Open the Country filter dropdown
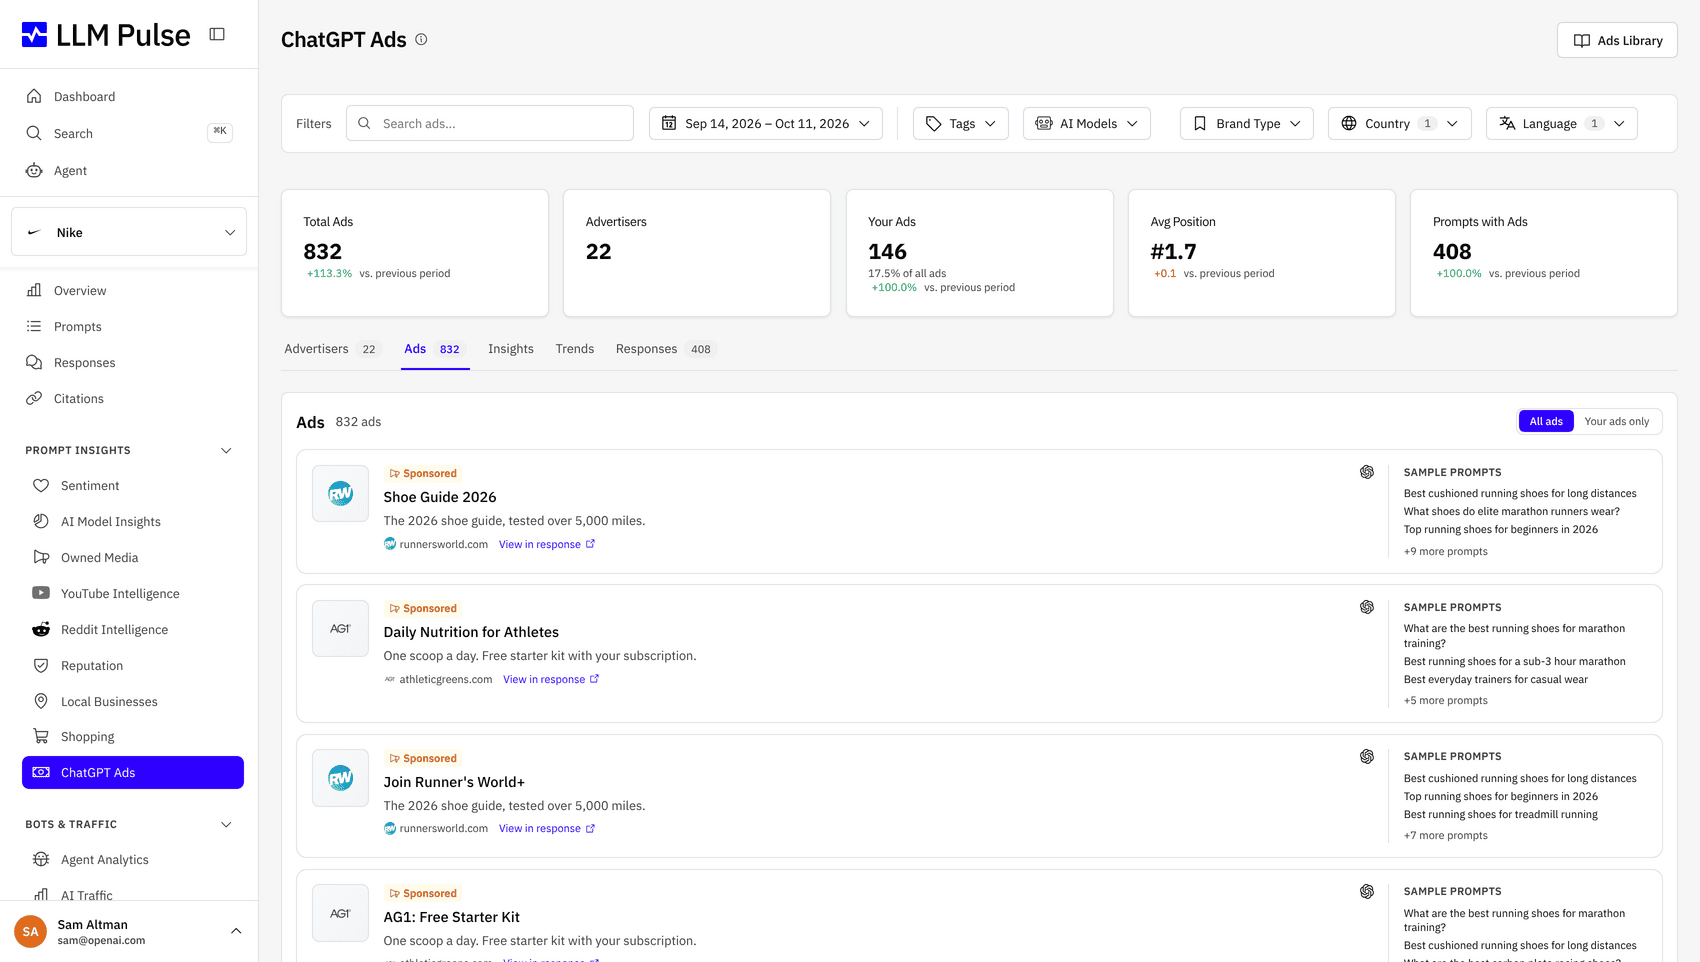1700x962 pixels. 1400,124
